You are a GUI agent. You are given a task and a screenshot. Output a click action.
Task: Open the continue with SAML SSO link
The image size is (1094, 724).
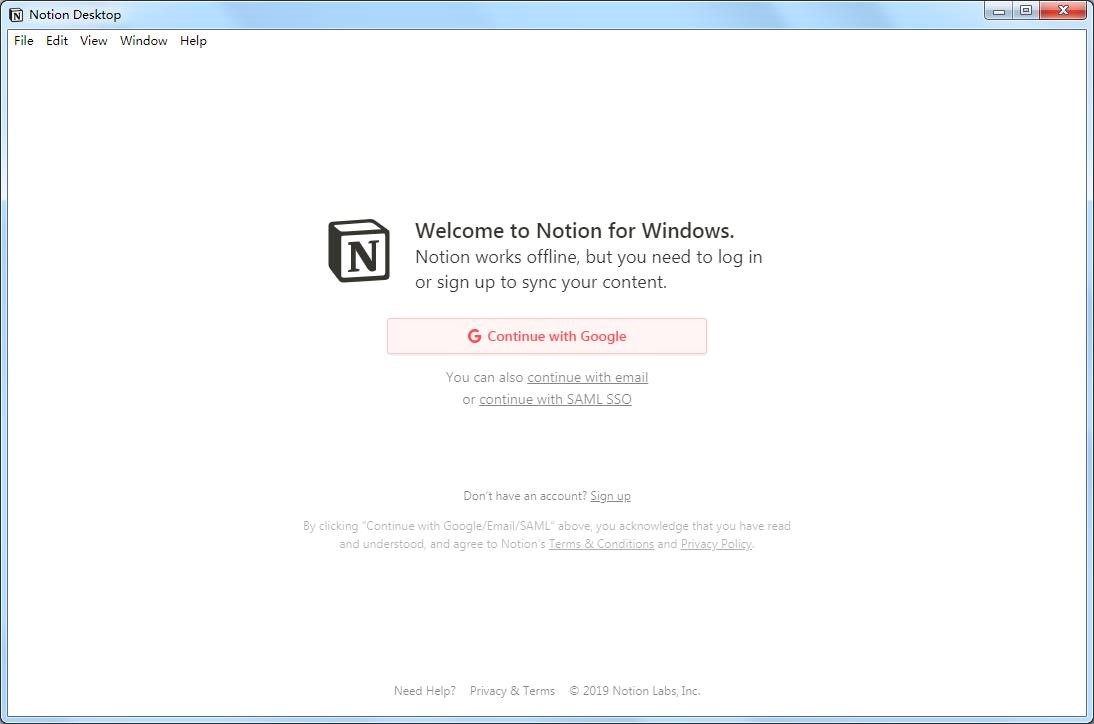point(555,399)
